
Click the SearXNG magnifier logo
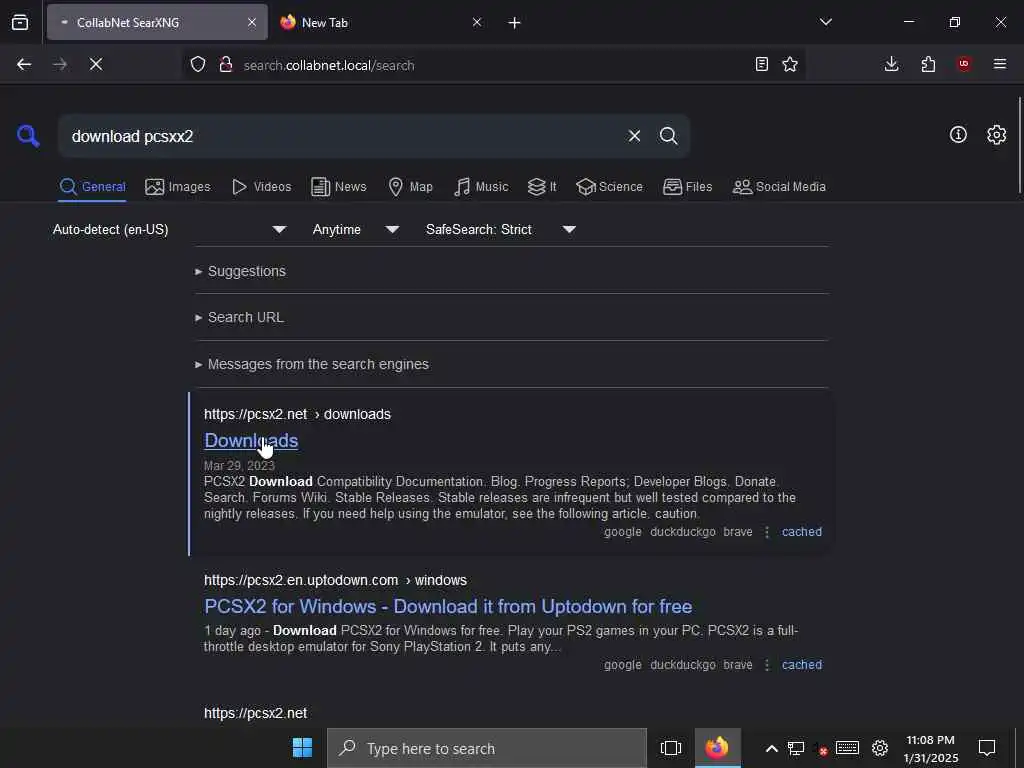28,136
